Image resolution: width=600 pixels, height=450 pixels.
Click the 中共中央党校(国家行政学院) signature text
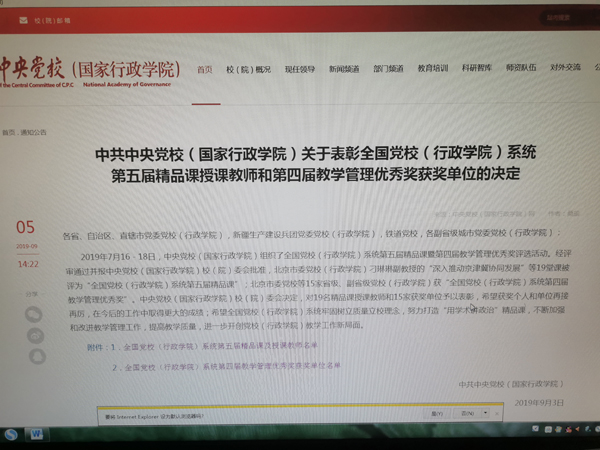511,384
